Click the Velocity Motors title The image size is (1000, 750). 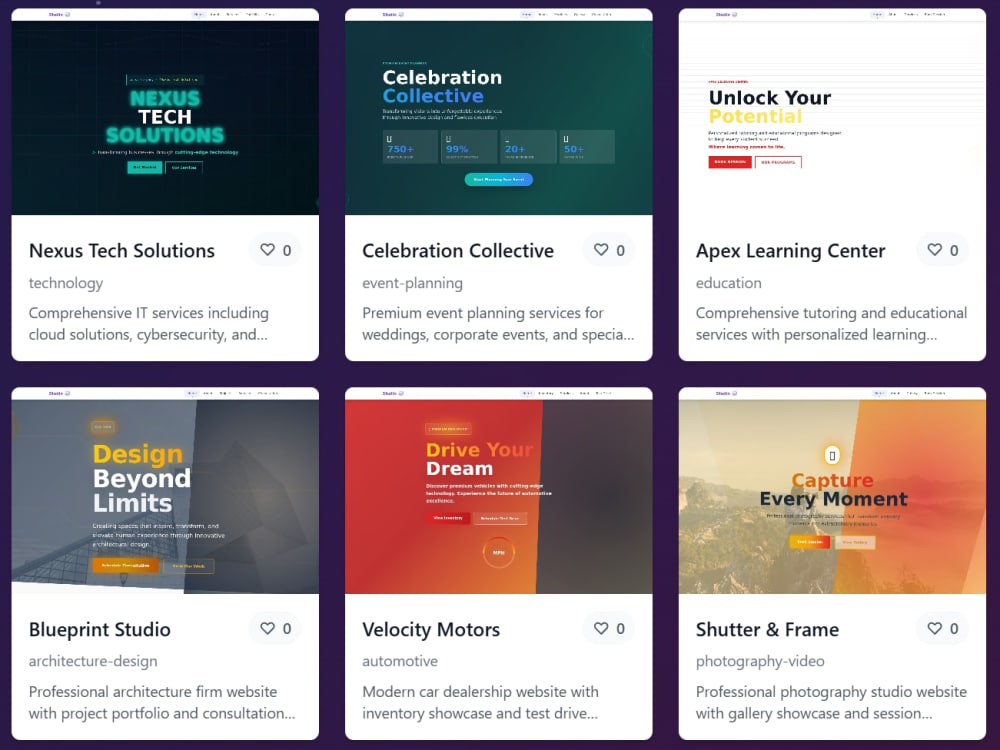click(431, 629)
